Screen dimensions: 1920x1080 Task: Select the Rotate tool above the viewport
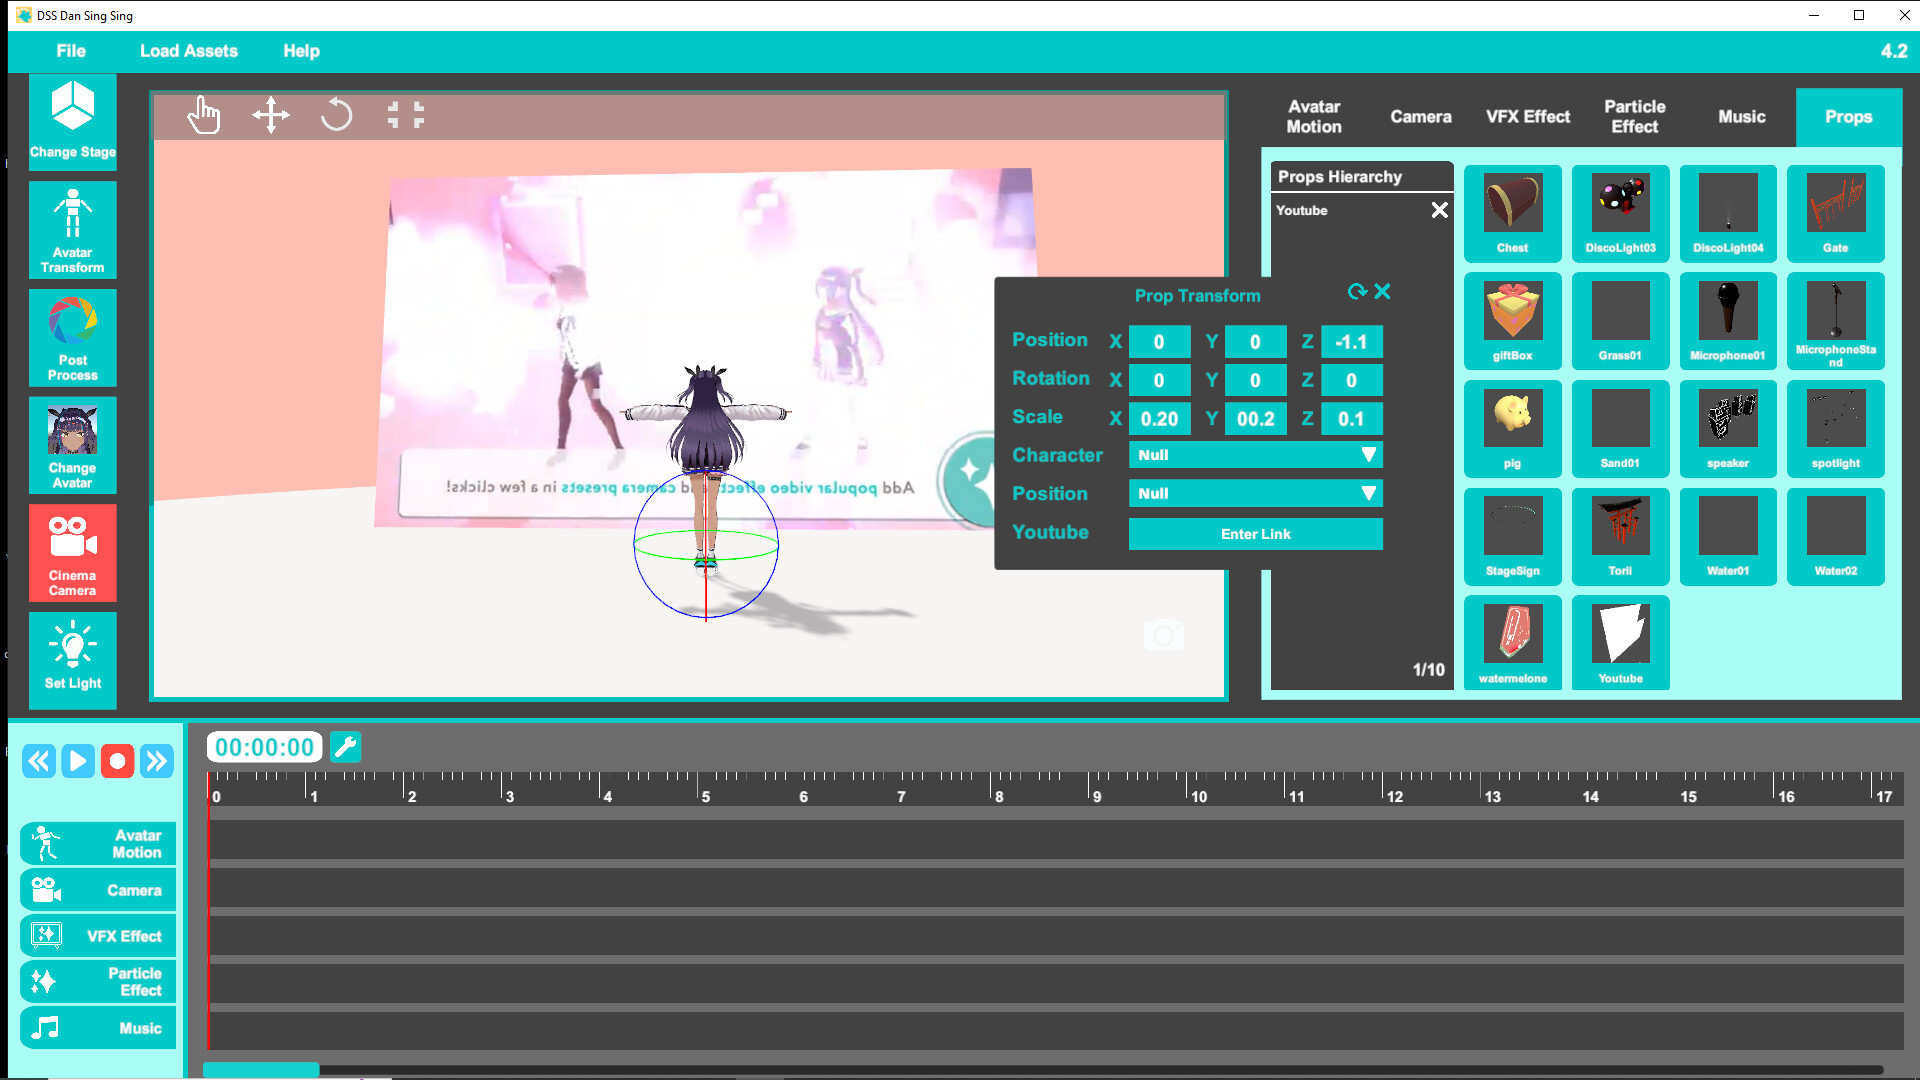tap(337, 115)
